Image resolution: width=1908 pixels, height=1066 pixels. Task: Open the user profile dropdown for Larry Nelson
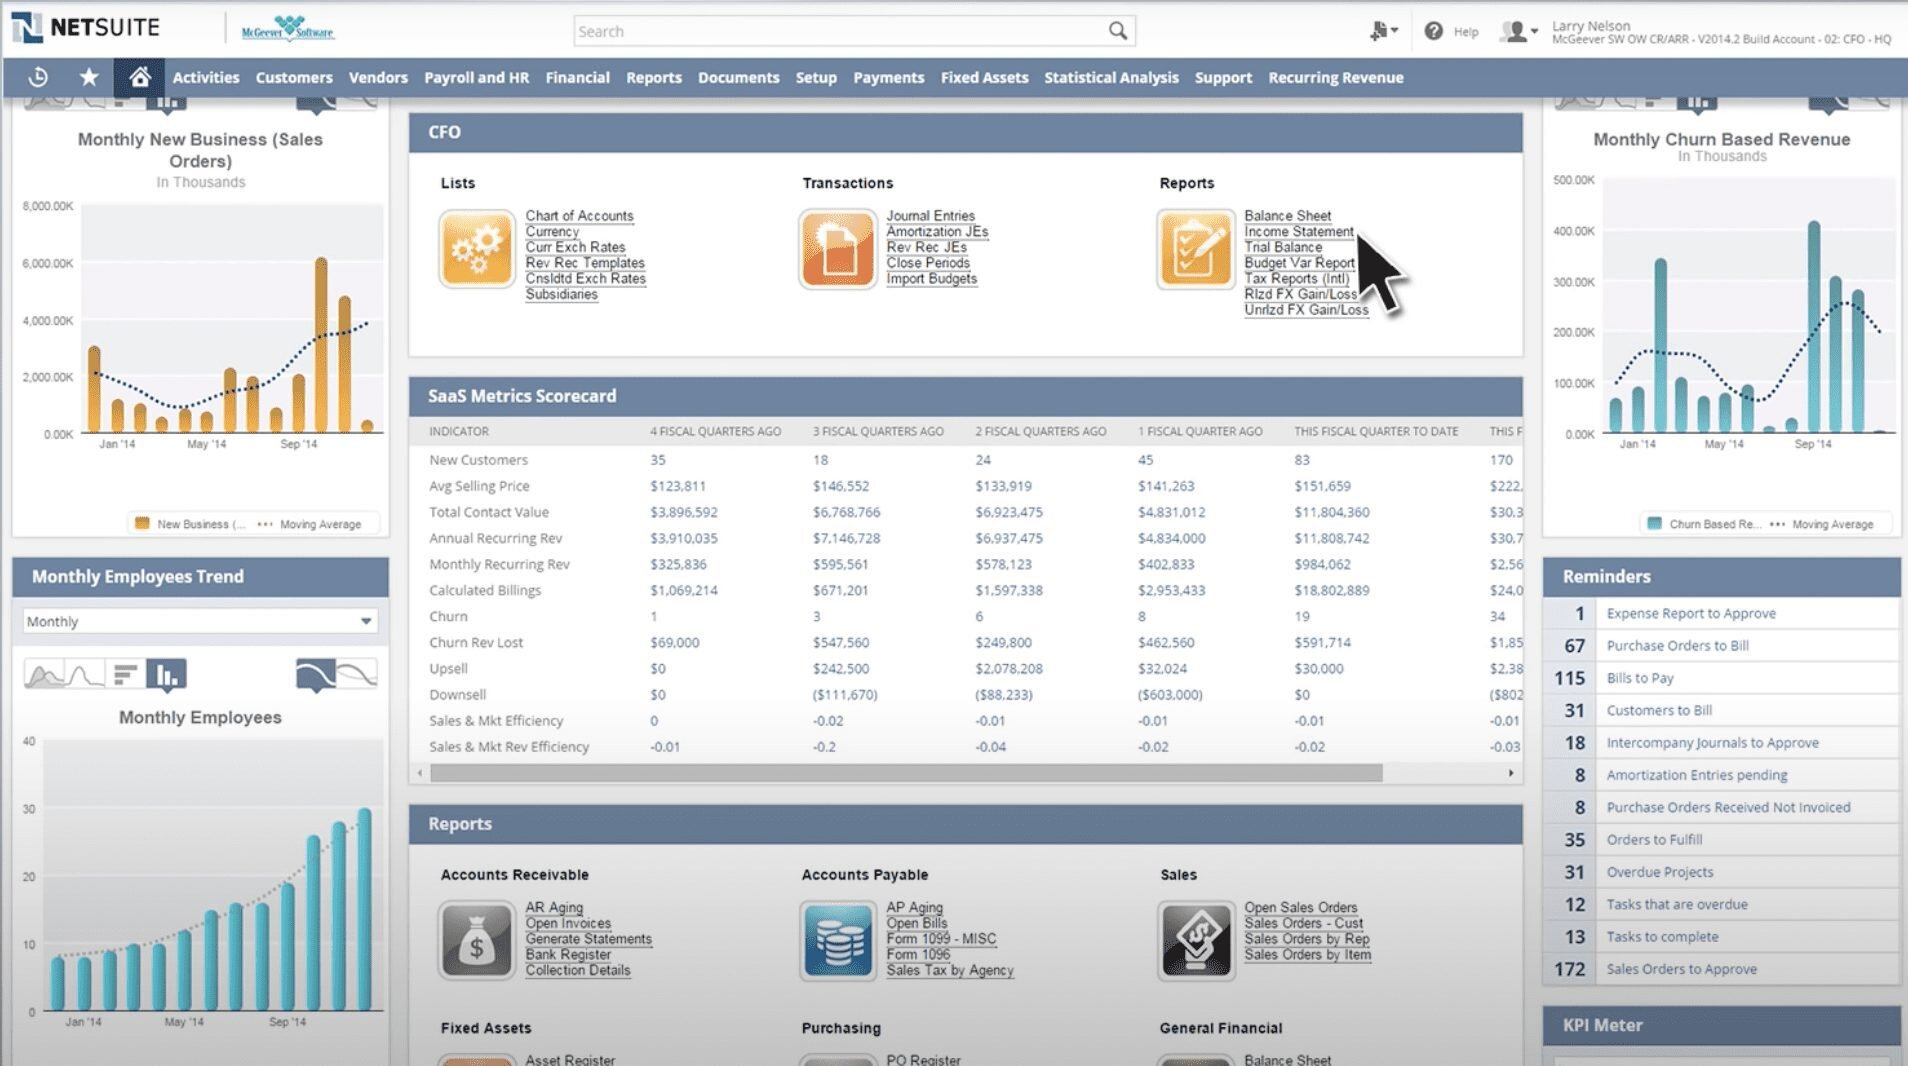pos(1517,30)
